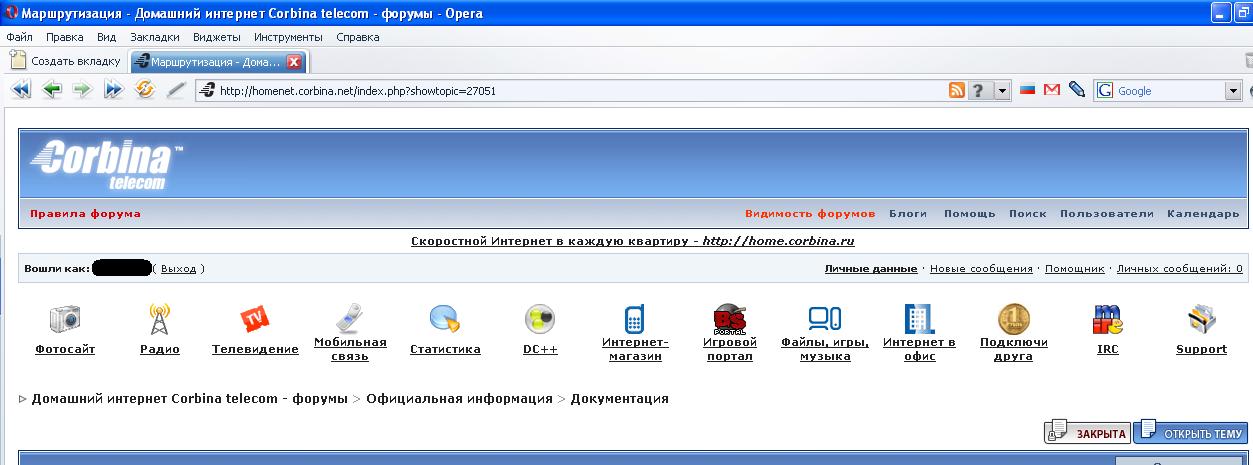Open the Поиск link

point(1028,214)
